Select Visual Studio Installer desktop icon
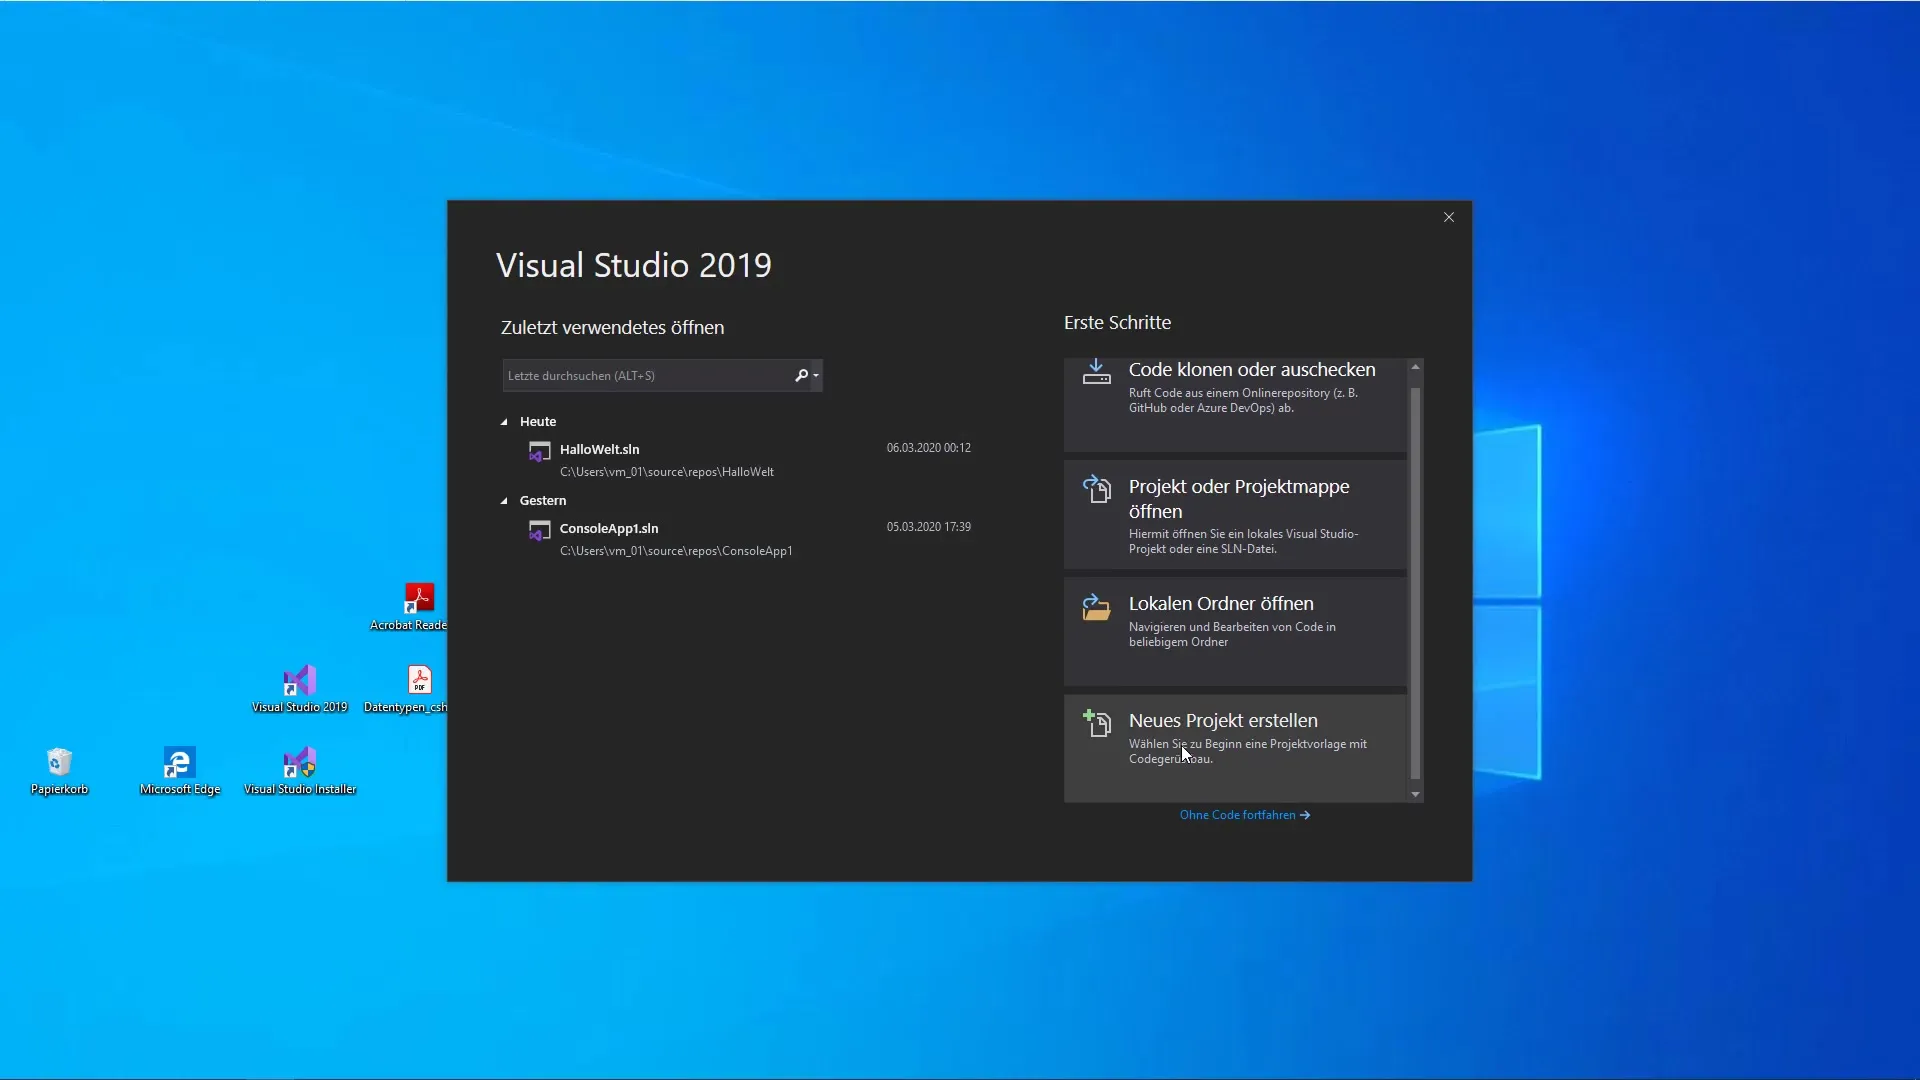 pyautogui.click(x=299, y=771)
